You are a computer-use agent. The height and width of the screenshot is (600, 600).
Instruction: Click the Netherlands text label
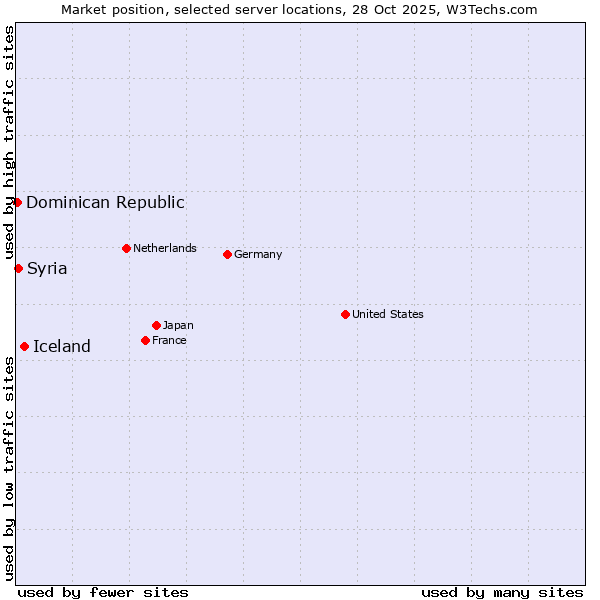click(164, 248)
